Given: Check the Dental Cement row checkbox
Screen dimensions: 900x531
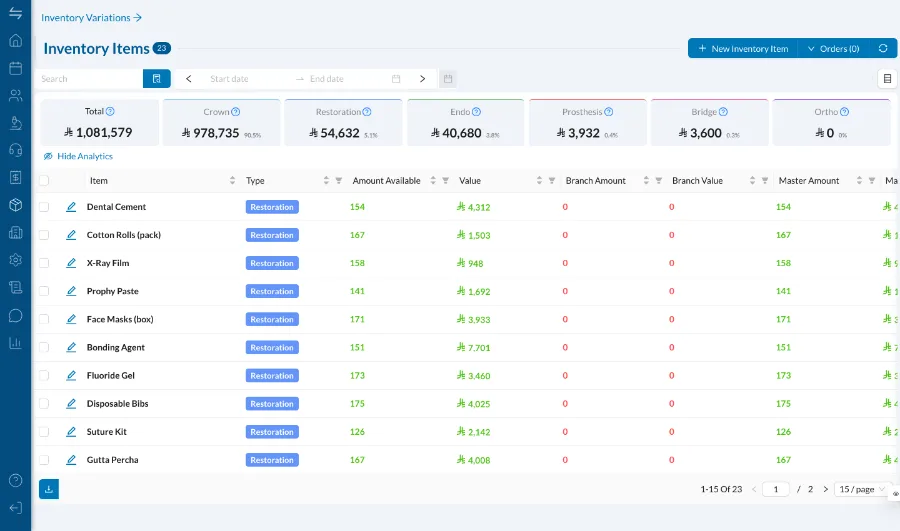Looking at the screenshot, I should pyautogui.click(x=44, y=207).
